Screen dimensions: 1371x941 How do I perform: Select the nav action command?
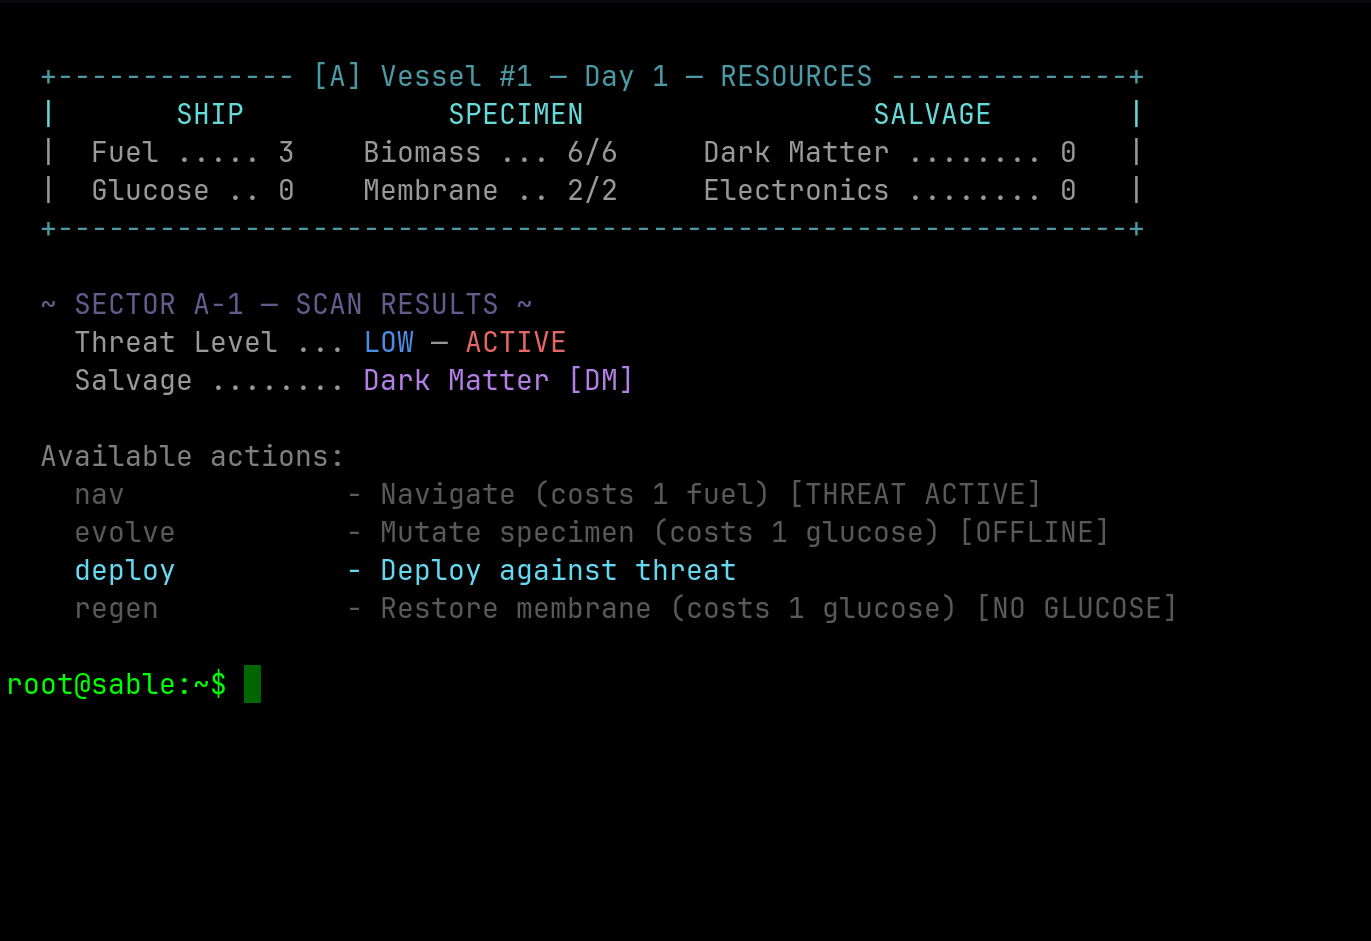pyautogui.click(x=99, y=495)
